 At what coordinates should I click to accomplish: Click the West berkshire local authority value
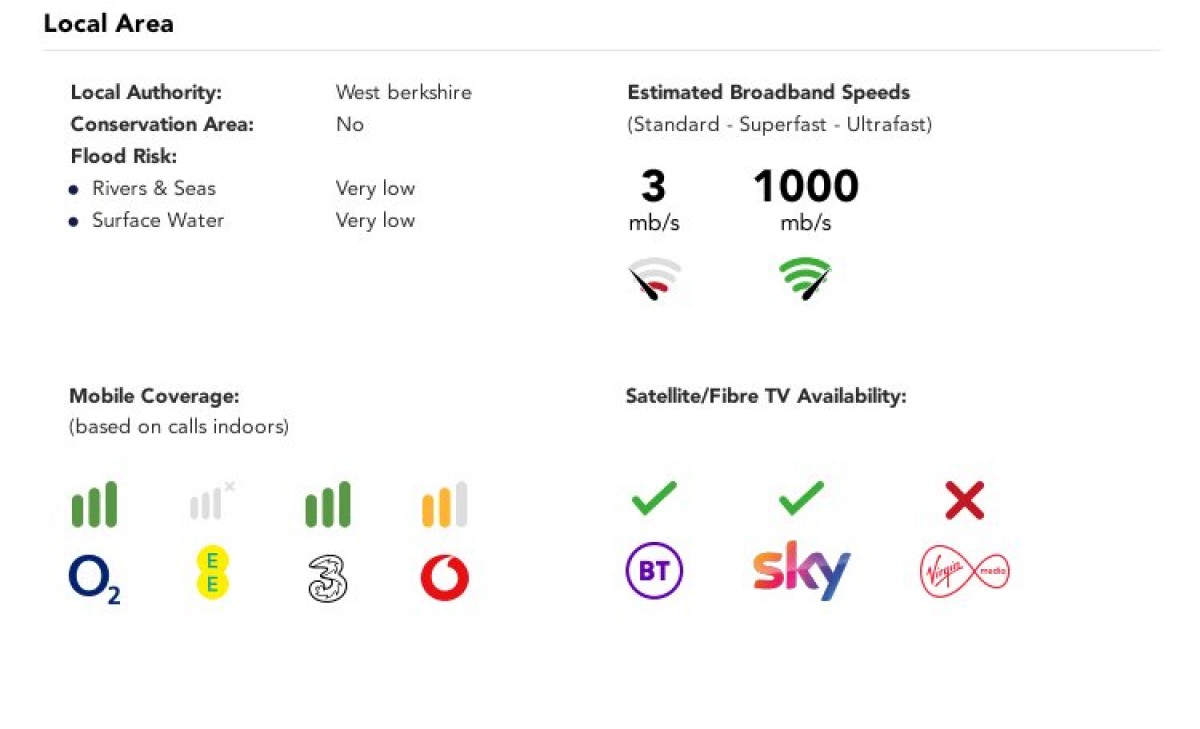(404, 92)
